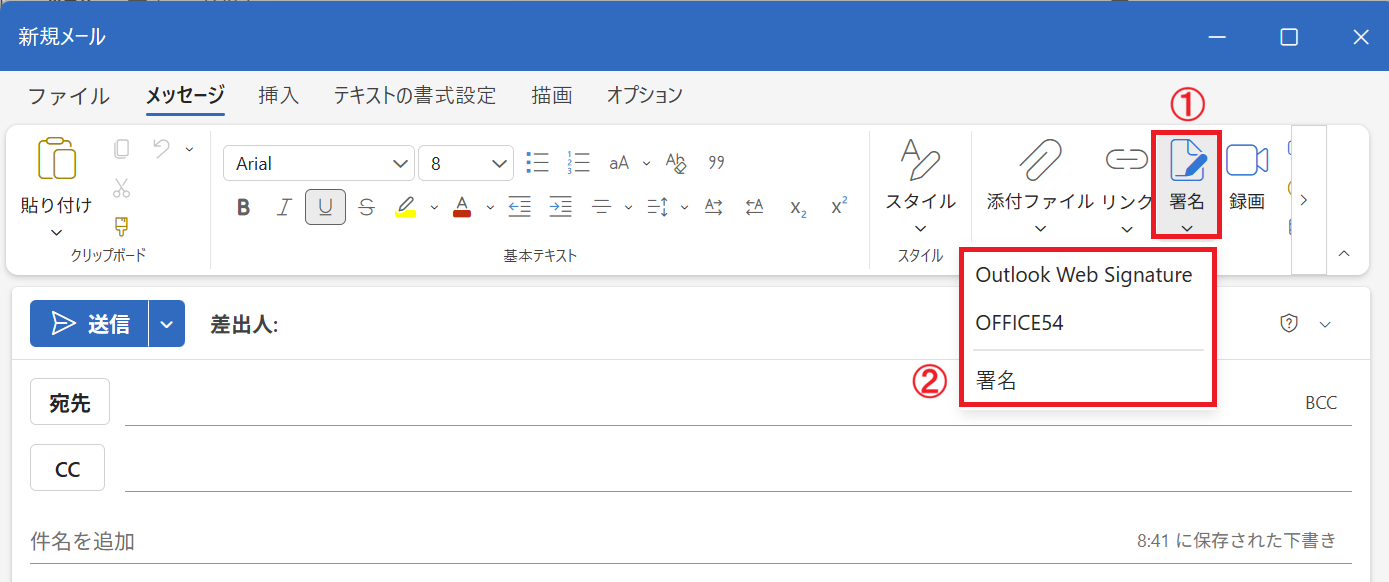Switch to the 挿入 ribbon tab
The image size is (1389, 582).
coord(278,94)
